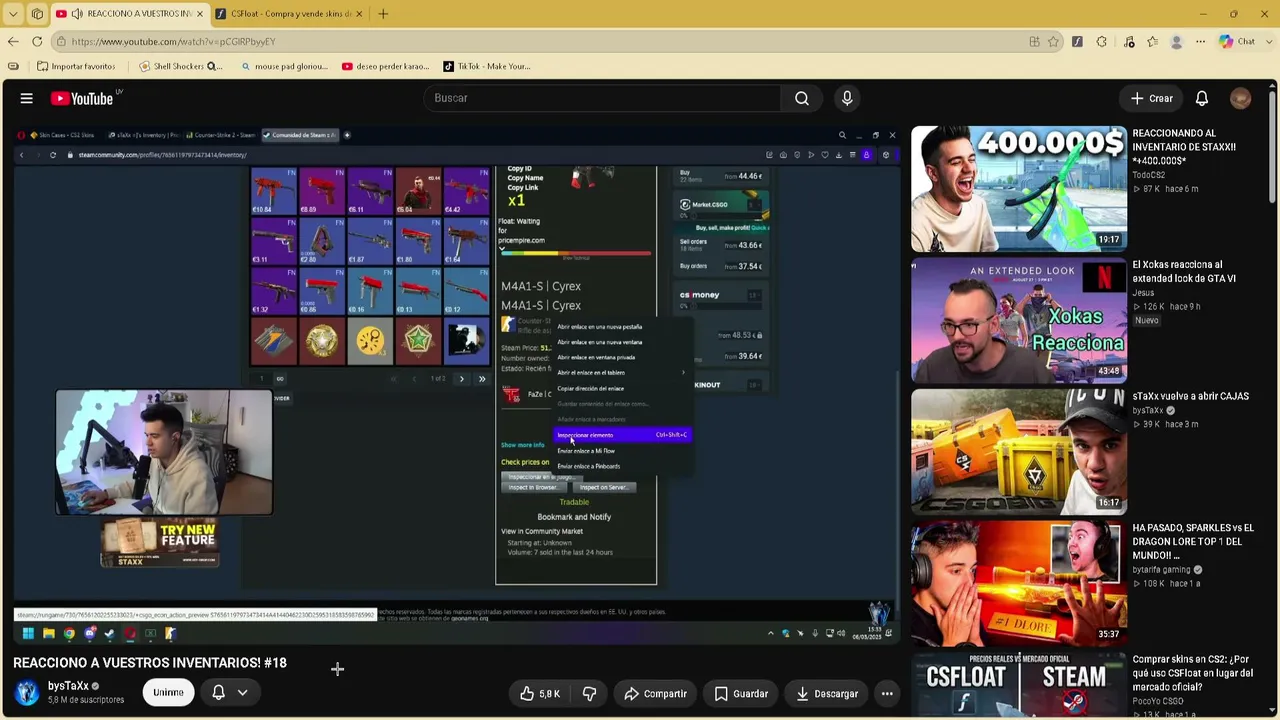Expand the subscription notification bell dropdown
Image resolution: width=1280 pixels, height=720 pixels.
(230, 692)
